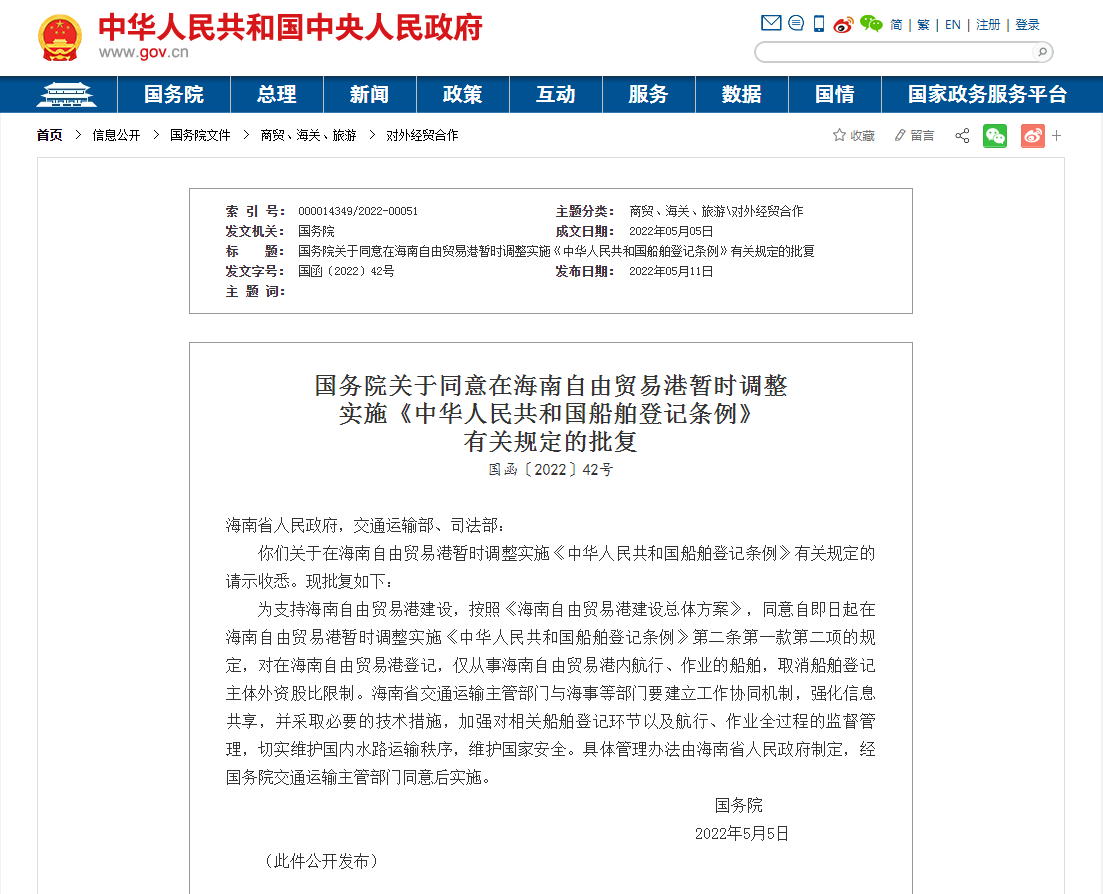Click the WeChat icon in top header

[x=871, y=24]
